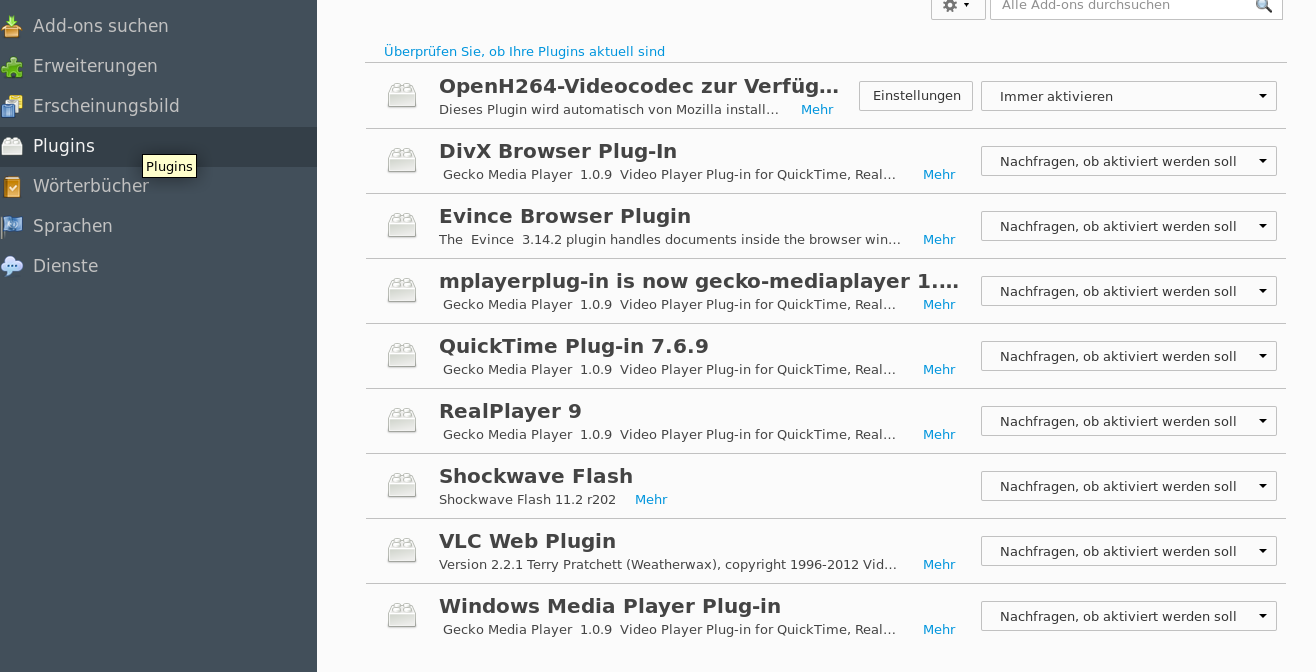Viewport: 1316px width, 672px height.
Task: Click the 'Version 2.2.1 Terry Pratchett' description
Action: (x=668, y=565)
